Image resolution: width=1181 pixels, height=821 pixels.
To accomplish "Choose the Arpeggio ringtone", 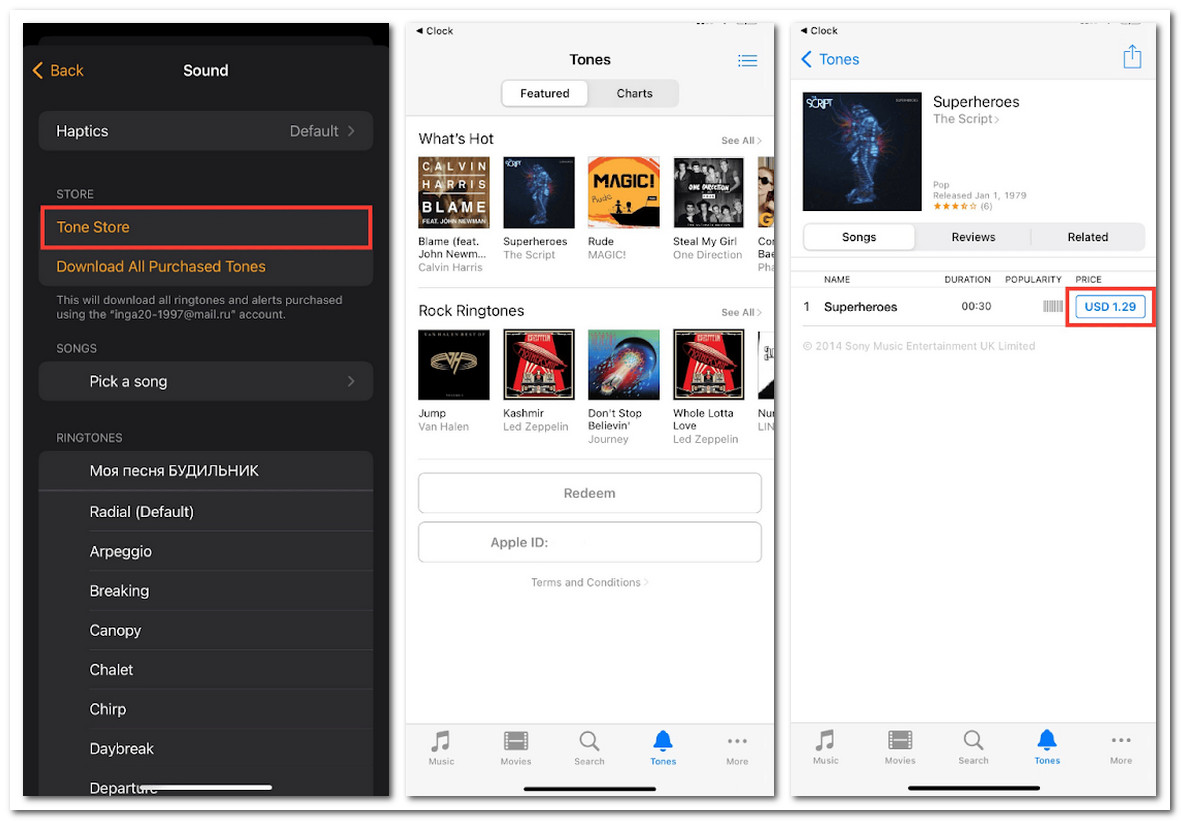I will 120,551.
